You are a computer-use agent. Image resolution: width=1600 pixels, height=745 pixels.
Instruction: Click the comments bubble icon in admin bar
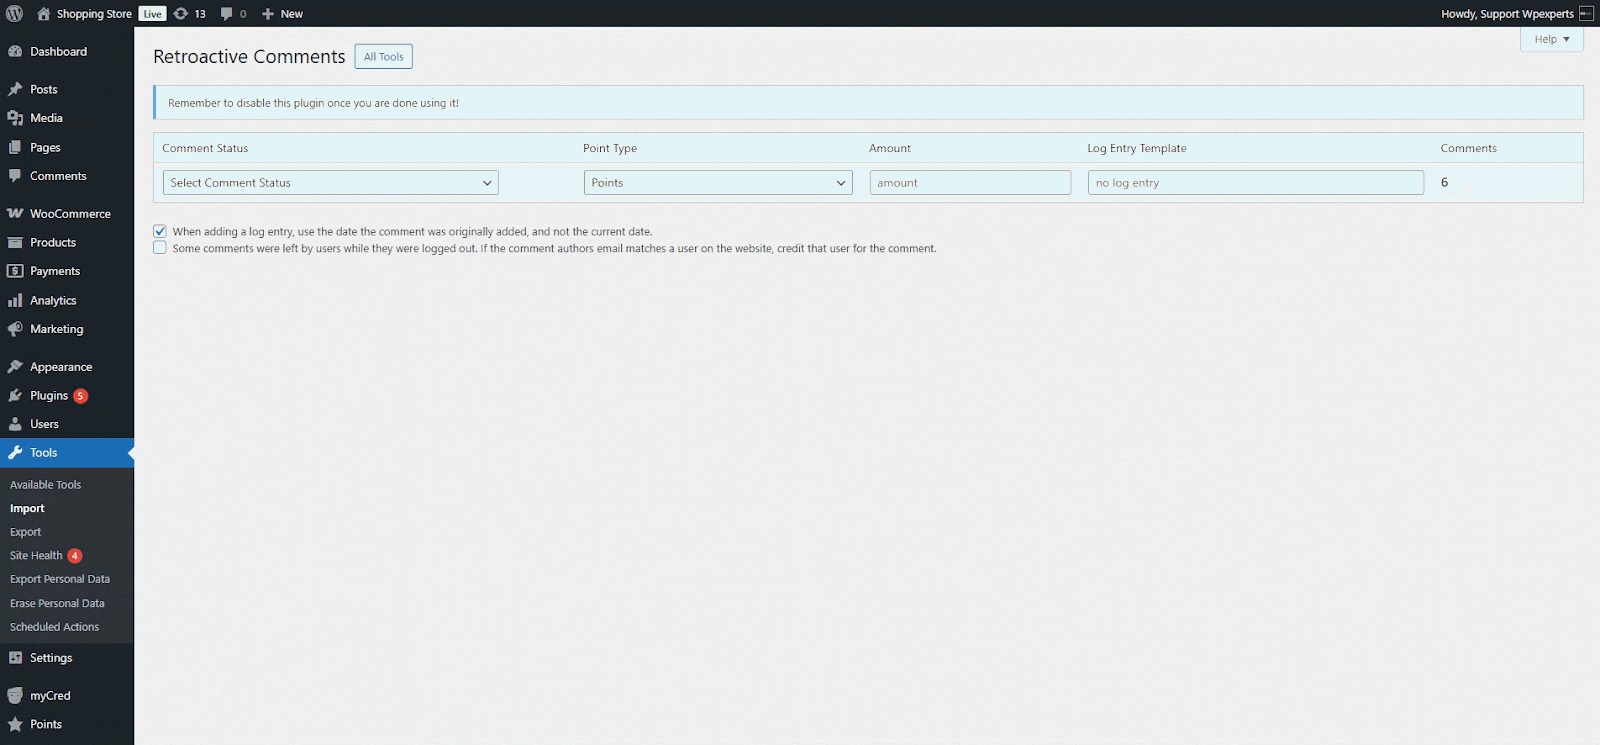click(227, 14)
